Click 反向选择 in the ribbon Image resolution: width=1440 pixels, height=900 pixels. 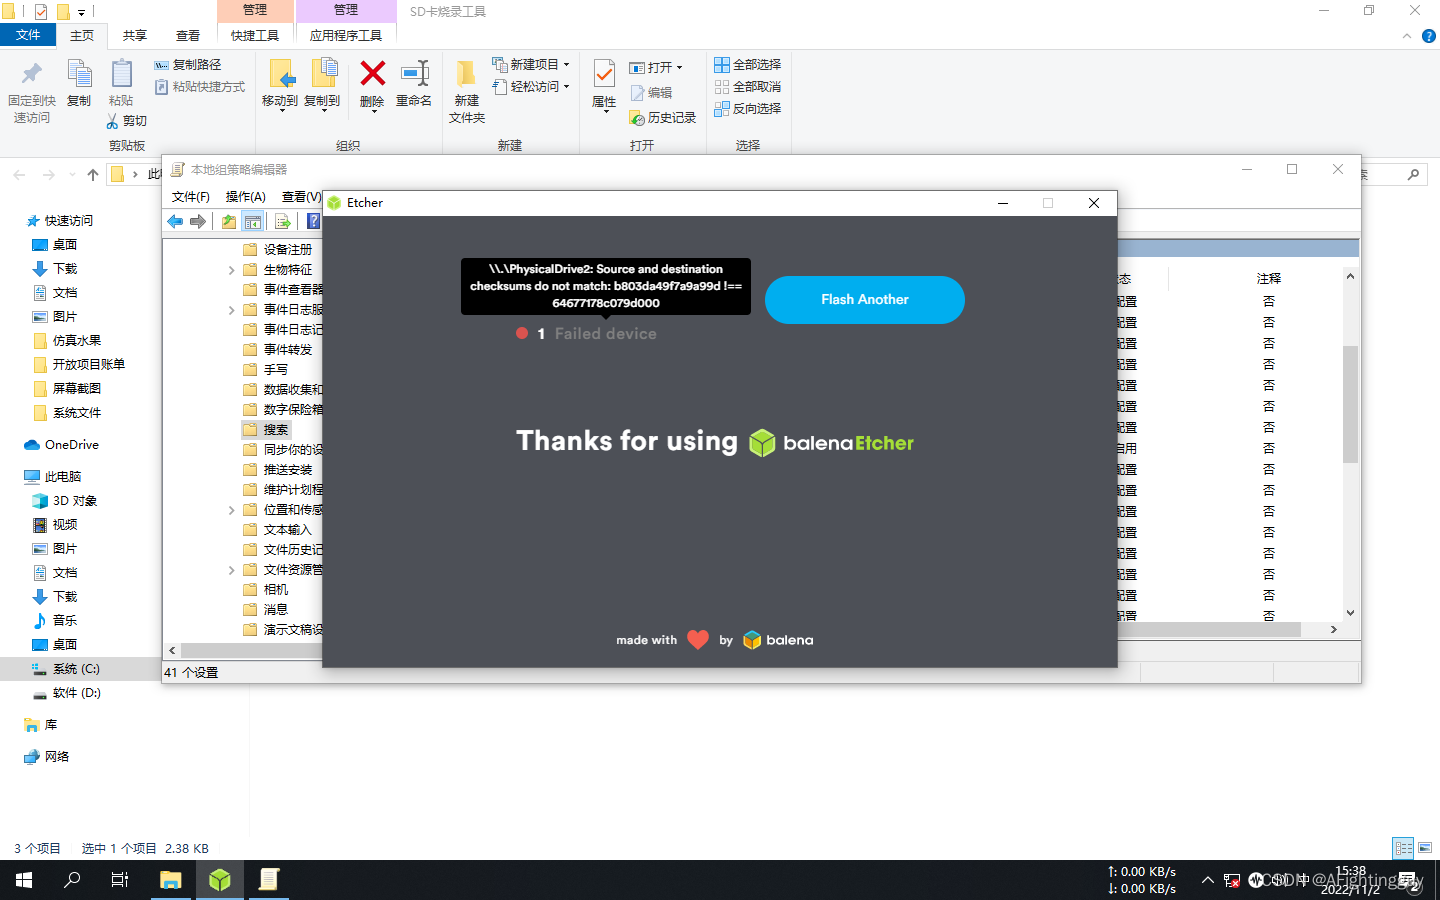click(748, 109)
